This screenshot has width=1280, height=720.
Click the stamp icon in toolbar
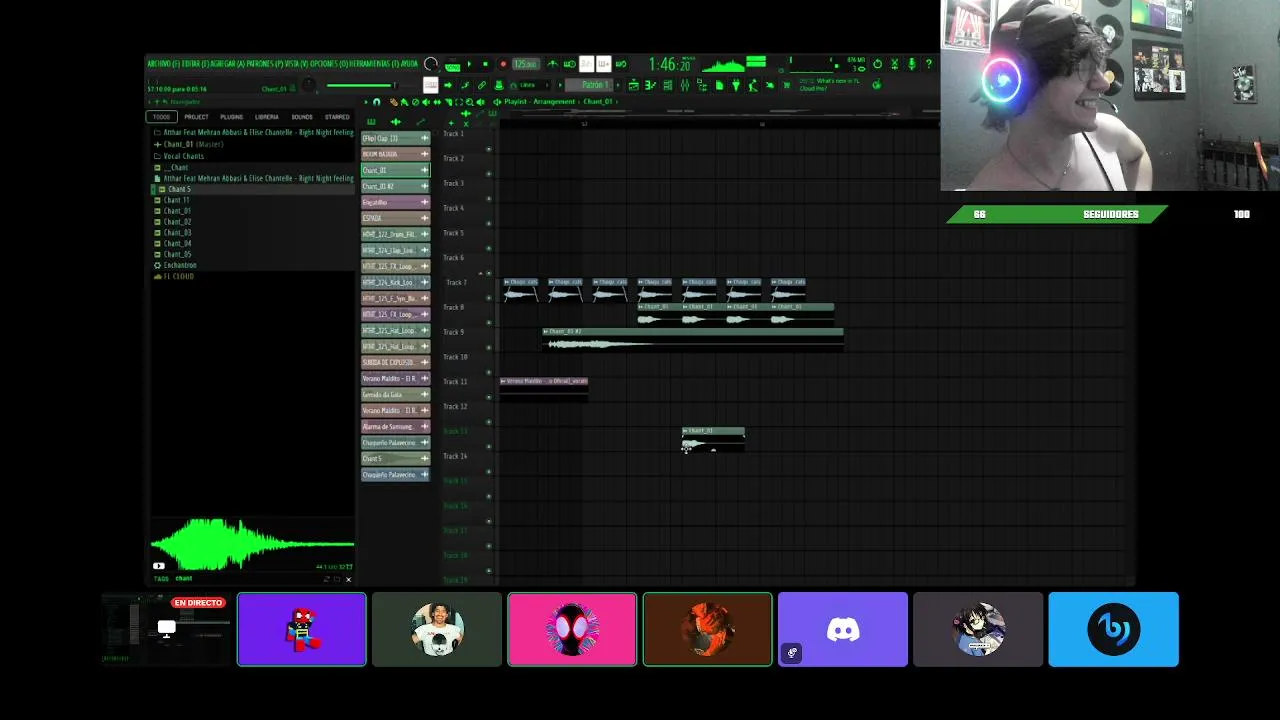point(499,85)
